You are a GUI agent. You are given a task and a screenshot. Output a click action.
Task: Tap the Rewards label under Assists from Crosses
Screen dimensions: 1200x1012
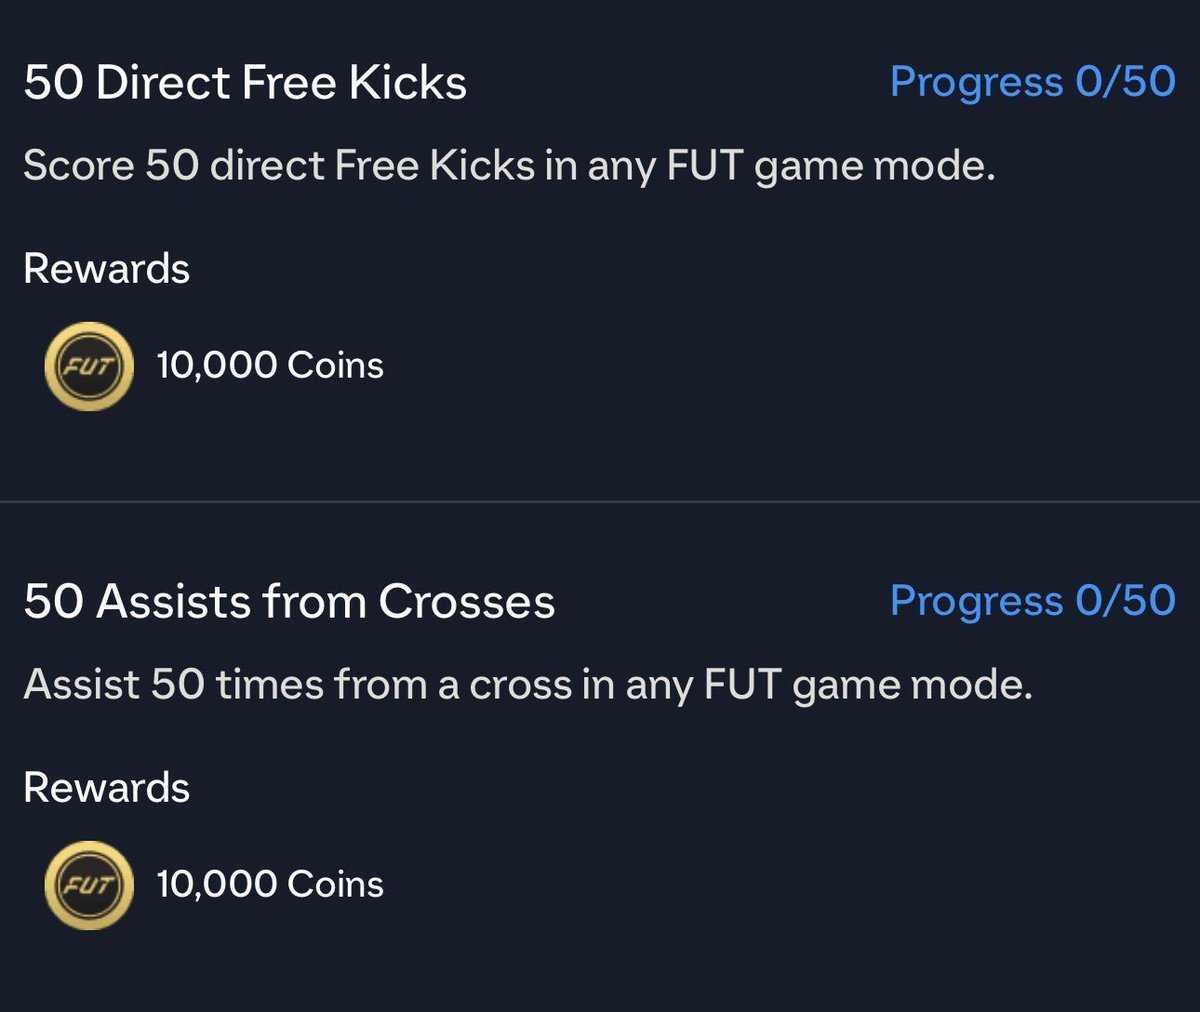click(106, 788)
